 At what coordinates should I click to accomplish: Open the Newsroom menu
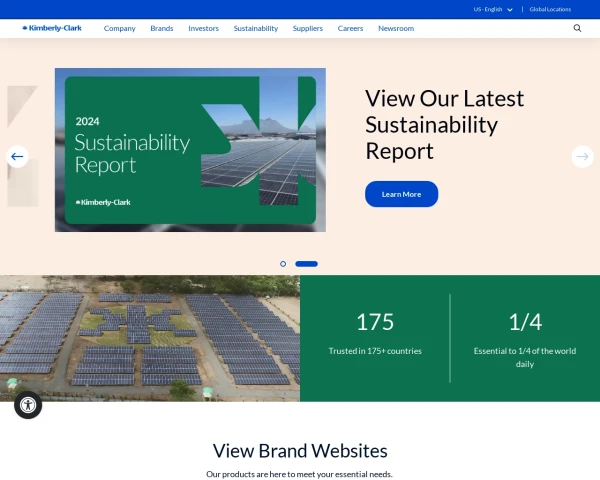click(396, 29)
